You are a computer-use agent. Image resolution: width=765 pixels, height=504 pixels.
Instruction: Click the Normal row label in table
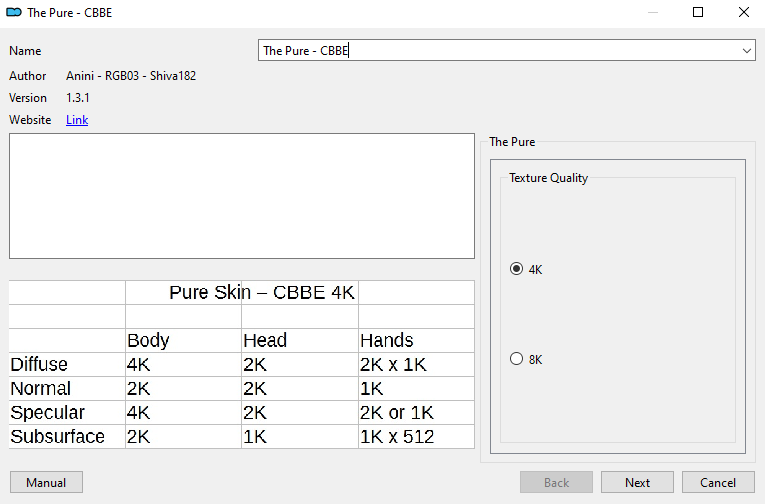click(40, 388)
